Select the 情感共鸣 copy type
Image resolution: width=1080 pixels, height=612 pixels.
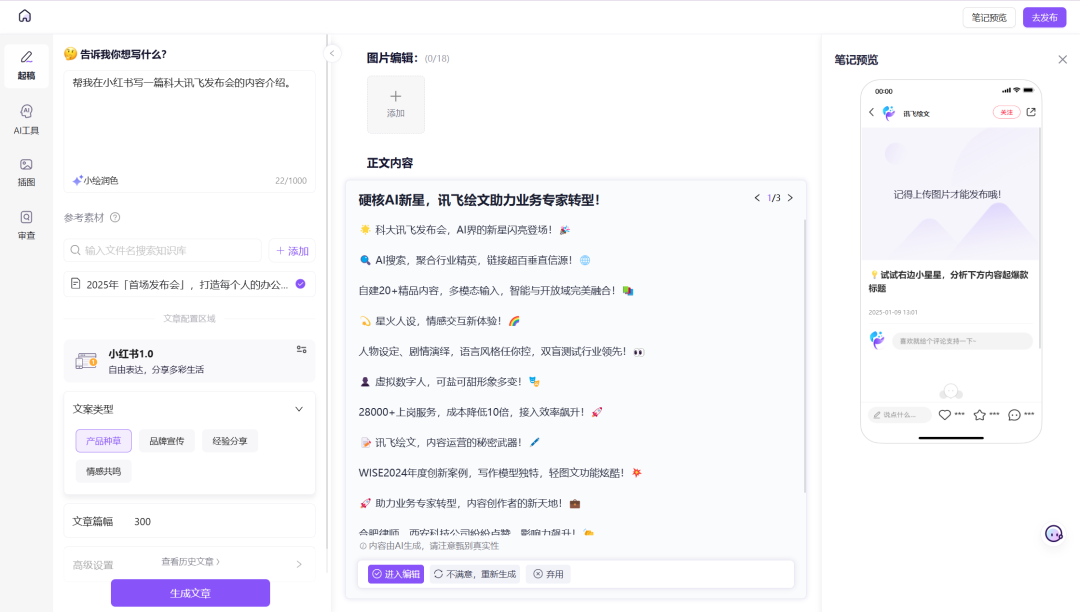pyautogui.click(x=103, y=472)
